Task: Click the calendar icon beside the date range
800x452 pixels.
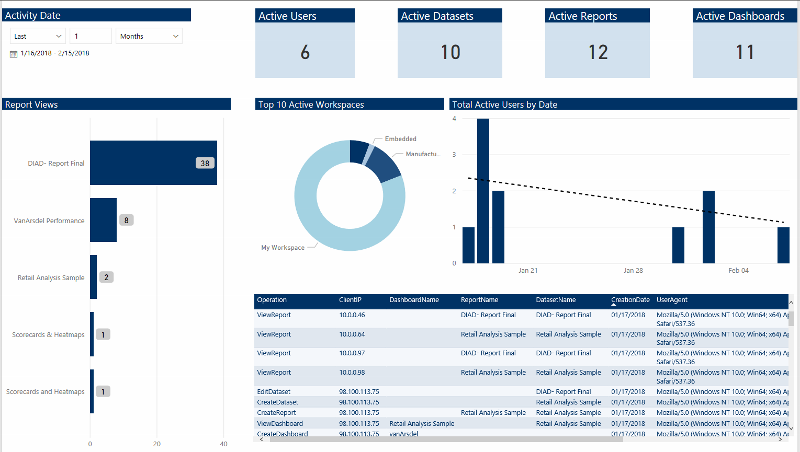Action: [14, 53]
